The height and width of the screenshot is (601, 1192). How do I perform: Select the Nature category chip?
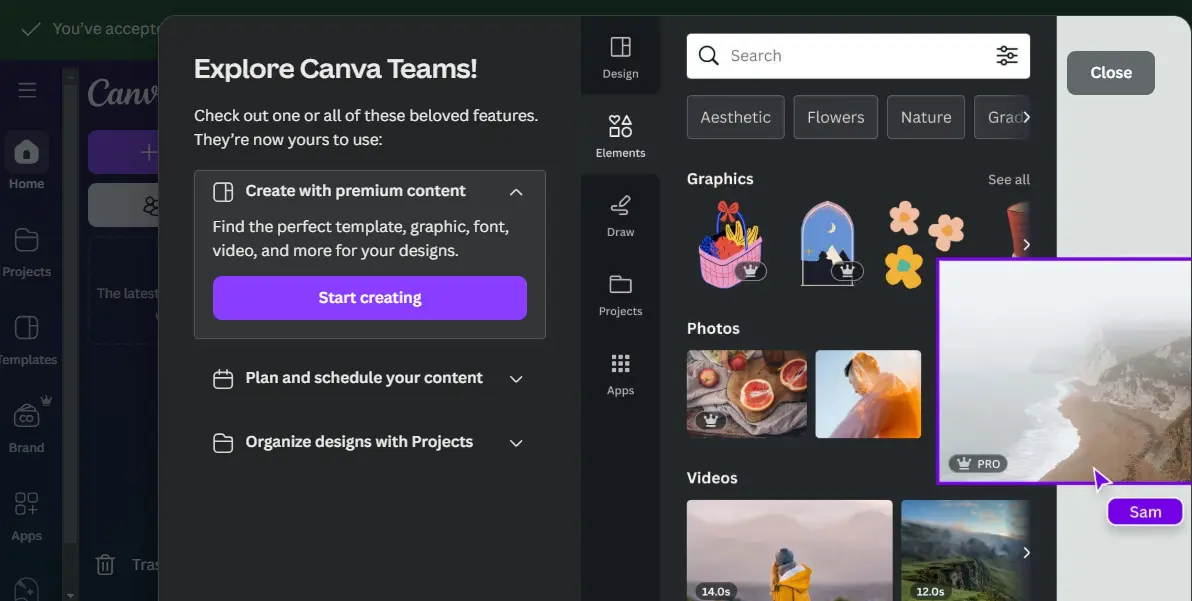[x=926, y=117]
